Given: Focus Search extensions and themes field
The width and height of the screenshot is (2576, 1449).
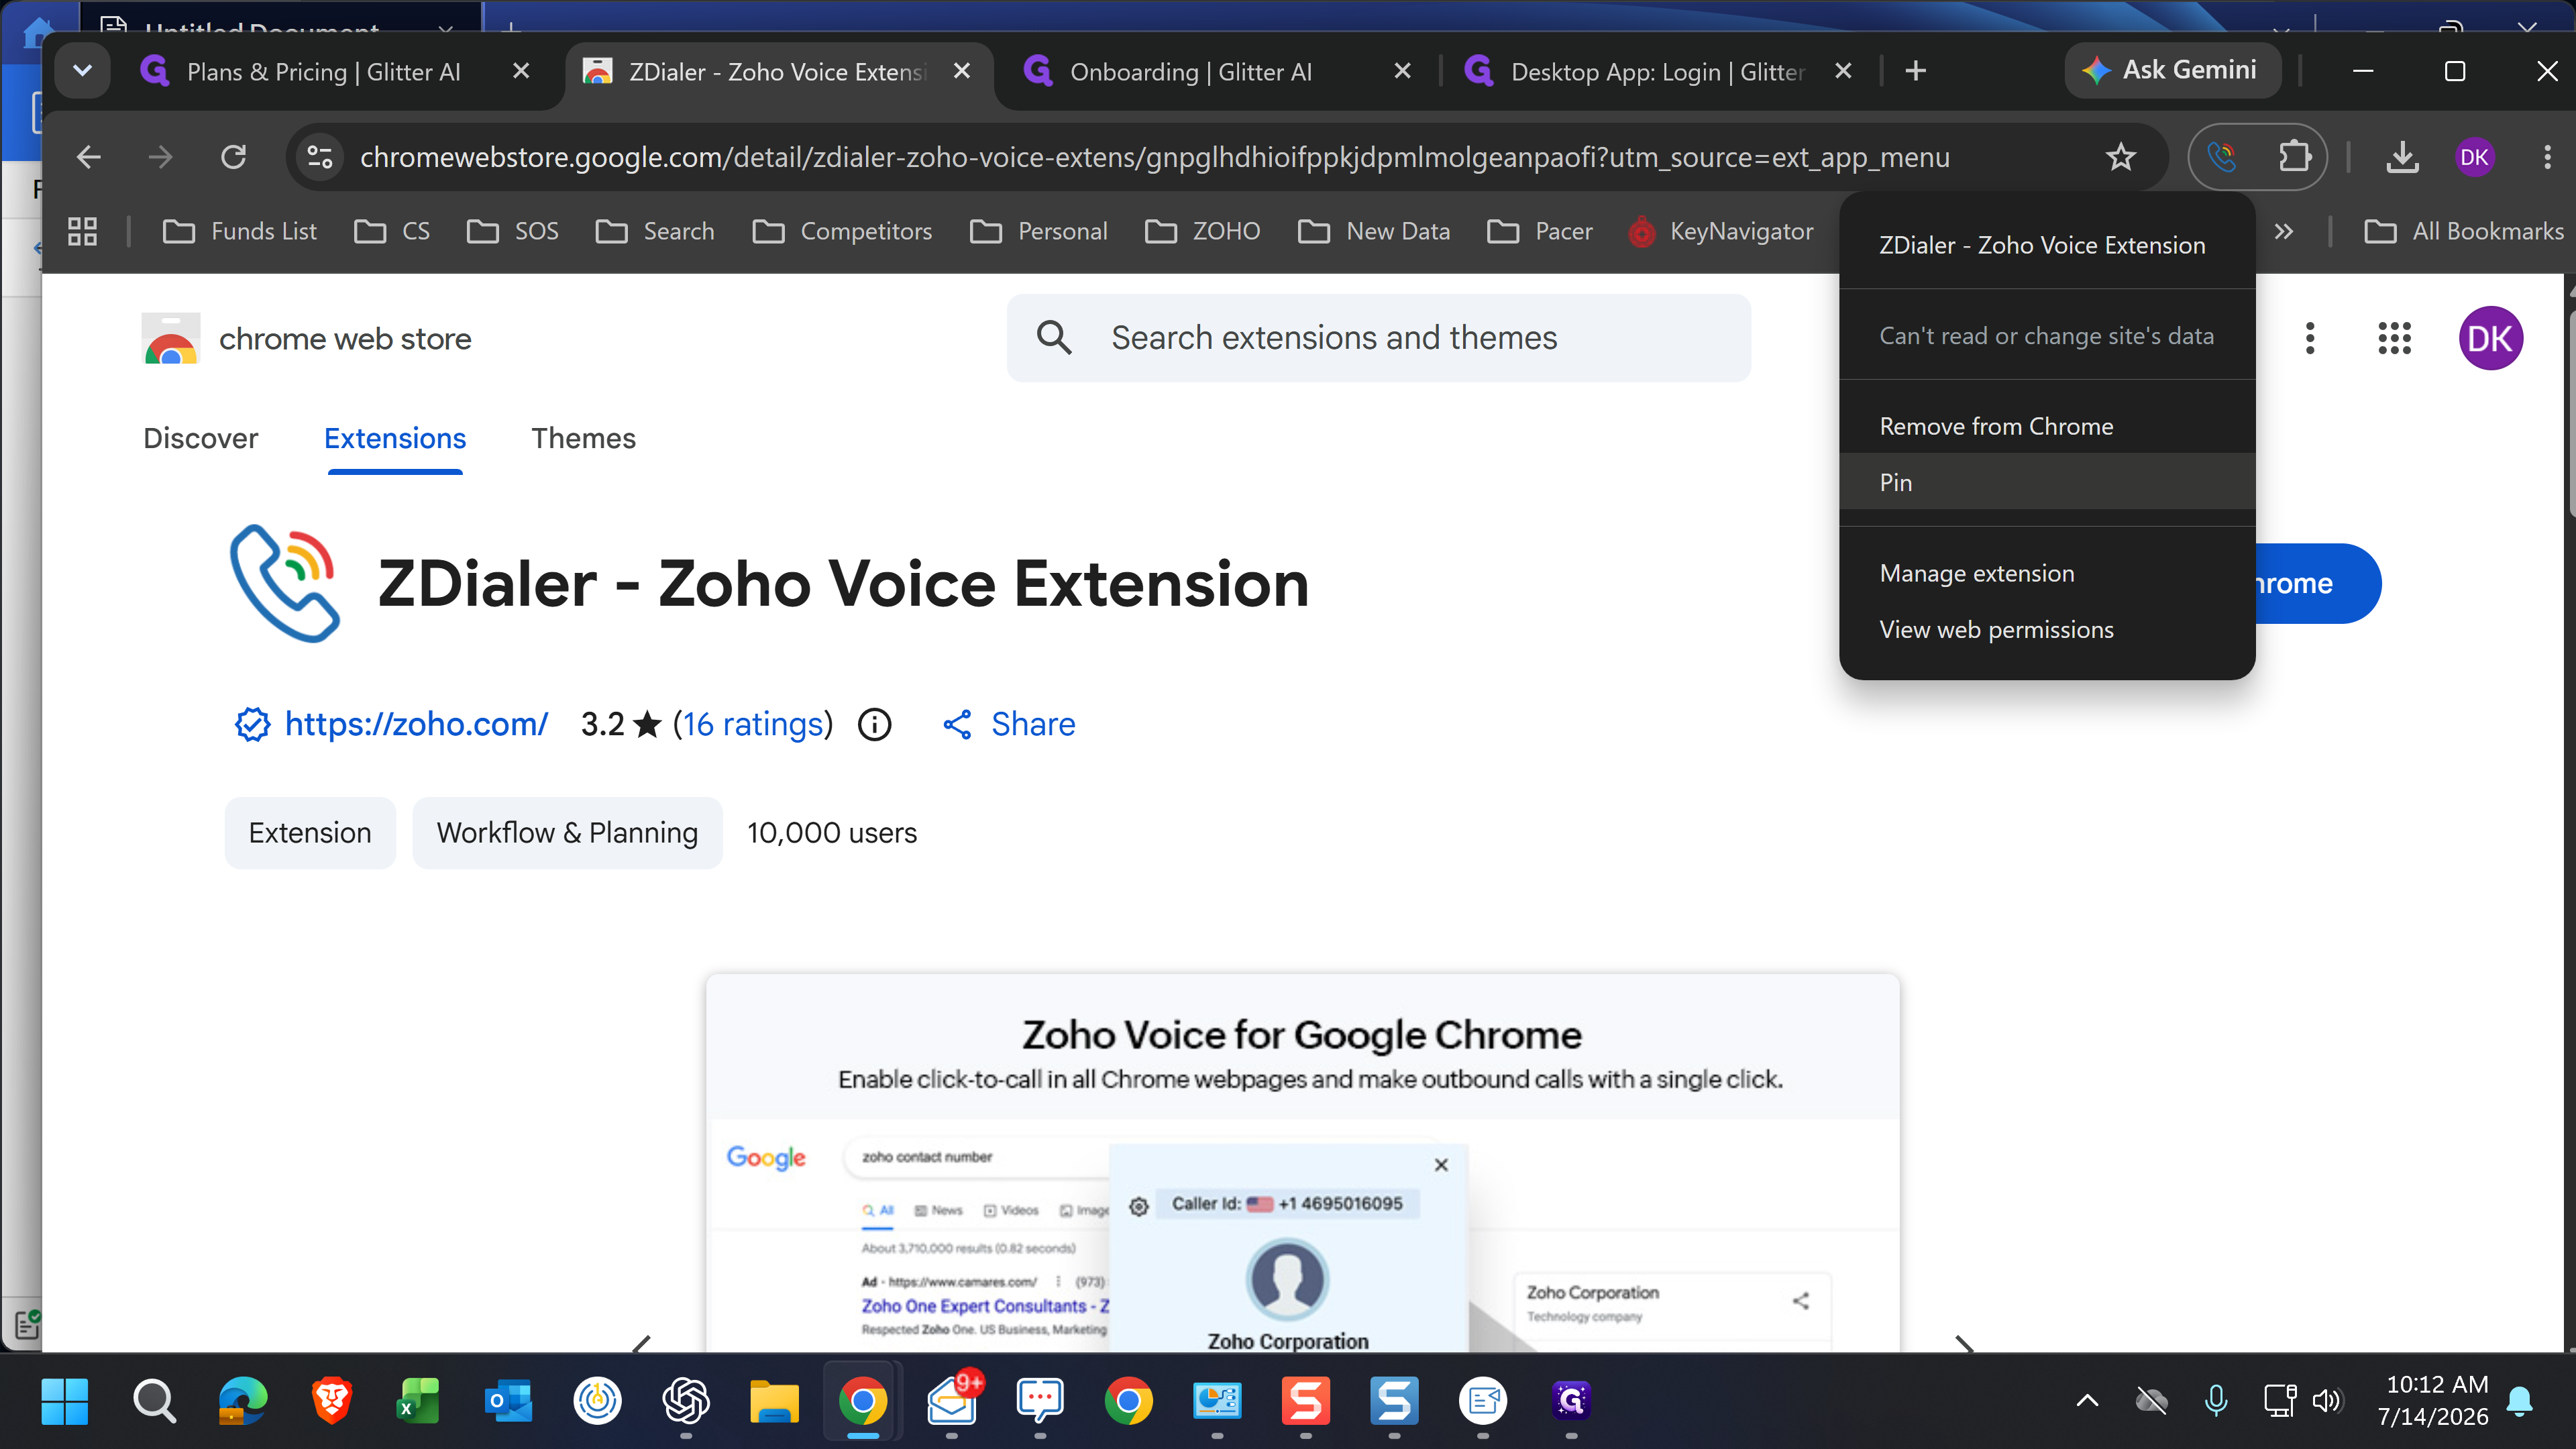Looking at the screenshot, I should pyautogui.click(x=1378, y=338).
